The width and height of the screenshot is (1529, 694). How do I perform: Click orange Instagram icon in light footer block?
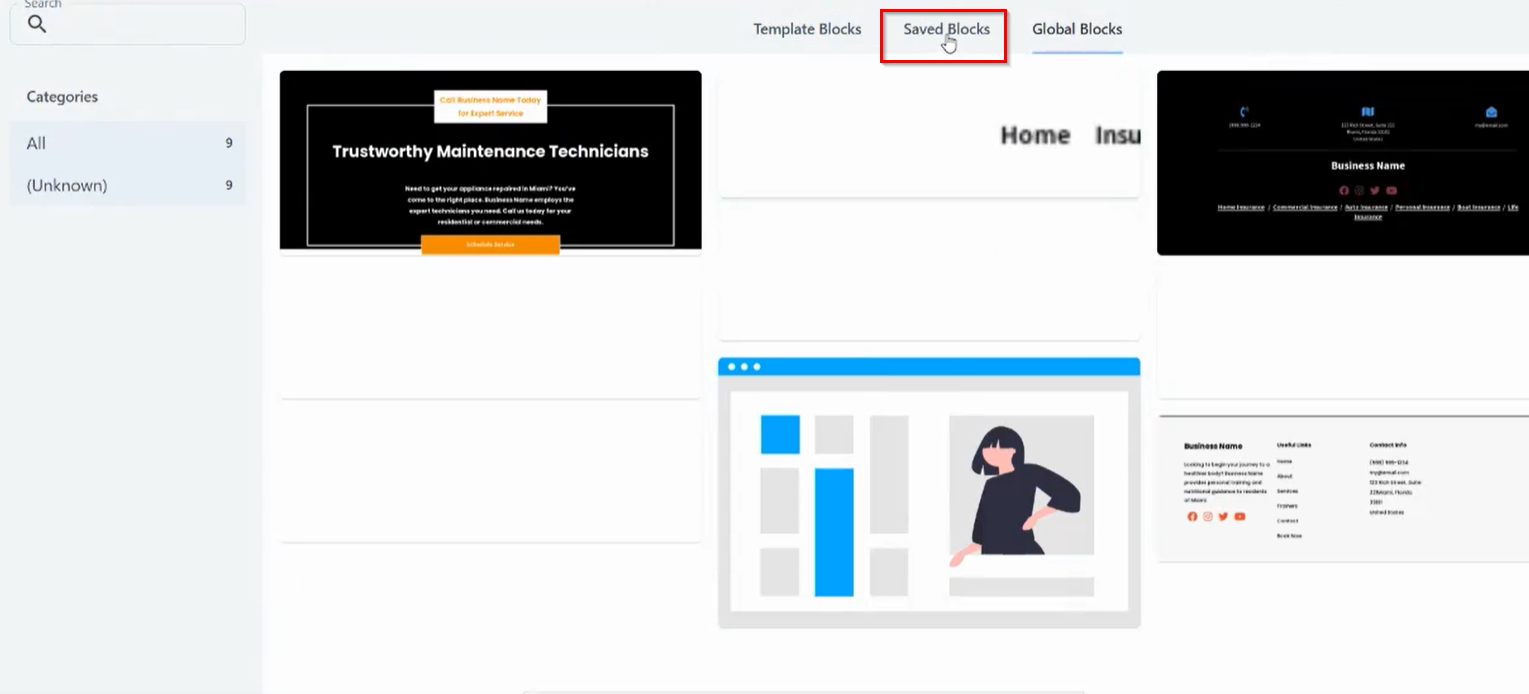(1207, 516)
